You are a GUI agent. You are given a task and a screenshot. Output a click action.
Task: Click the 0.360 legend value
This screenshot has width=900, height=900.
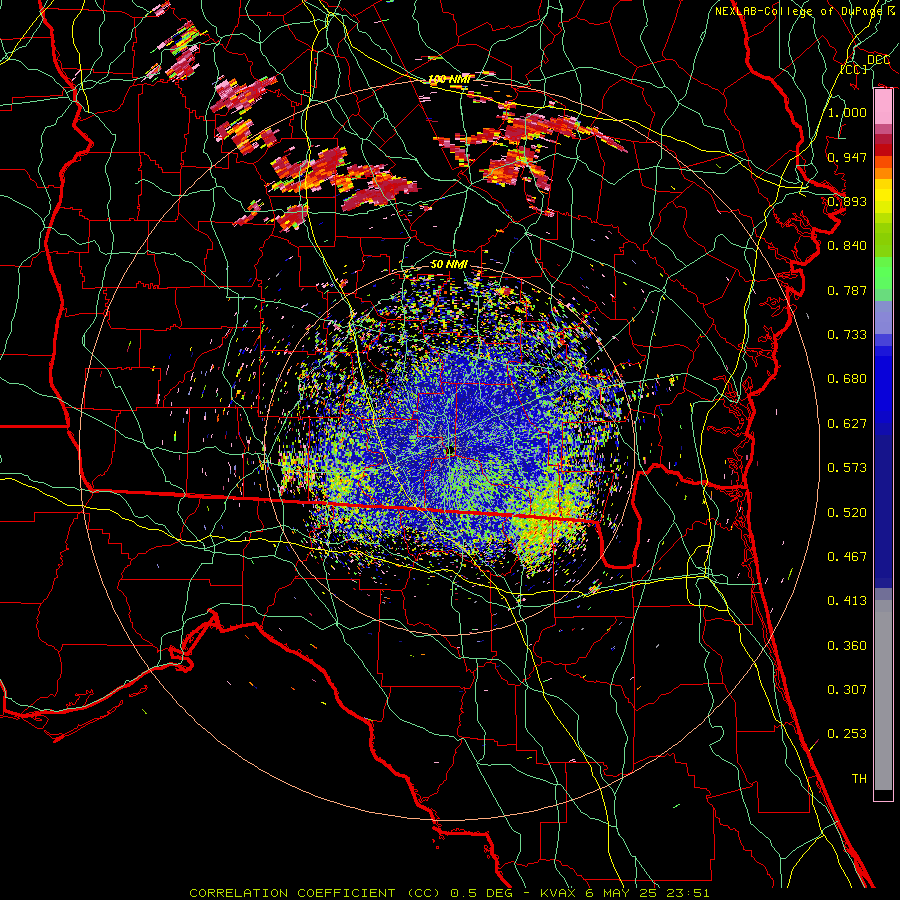[x=847, y=645]
